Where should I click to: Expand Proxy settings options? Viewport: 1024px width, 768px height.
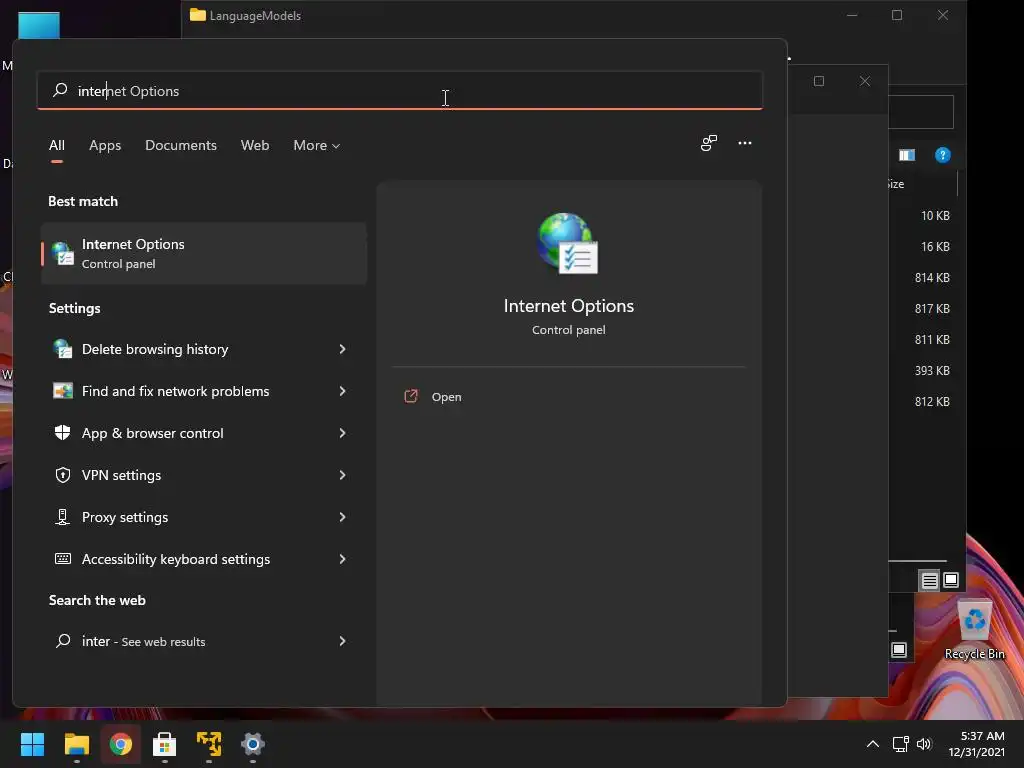[342, 517]
